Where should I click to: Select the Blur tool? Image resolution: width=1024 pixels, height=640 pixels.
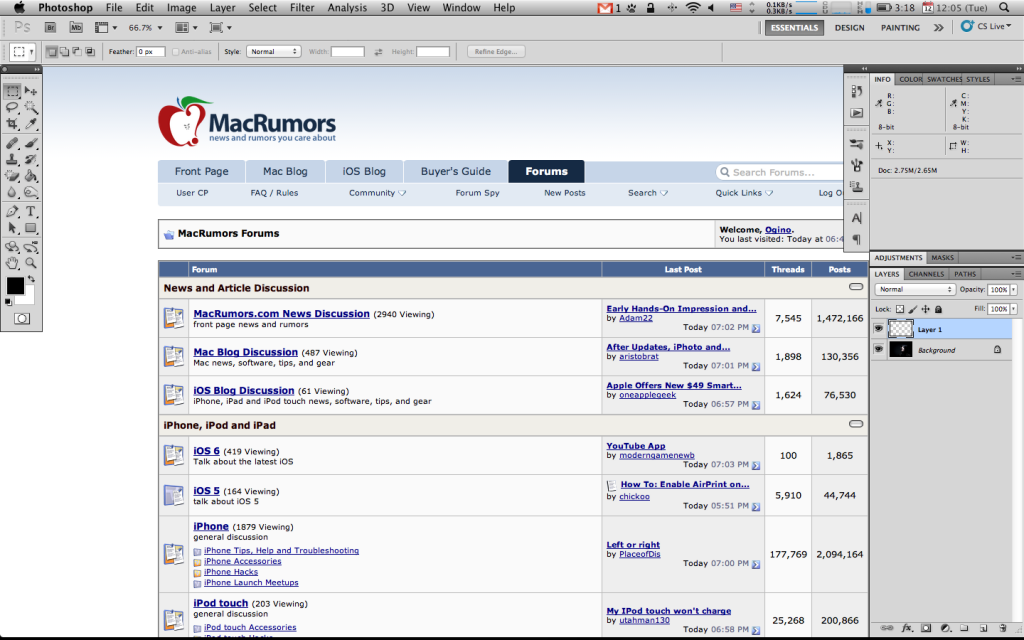pos(12,192)
